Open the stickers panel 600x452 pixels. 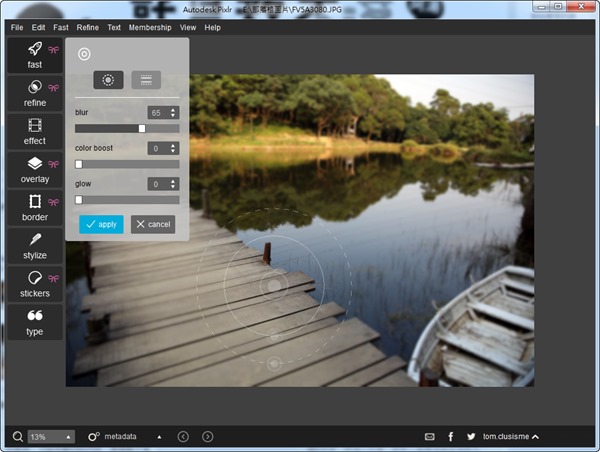(35, 283)
